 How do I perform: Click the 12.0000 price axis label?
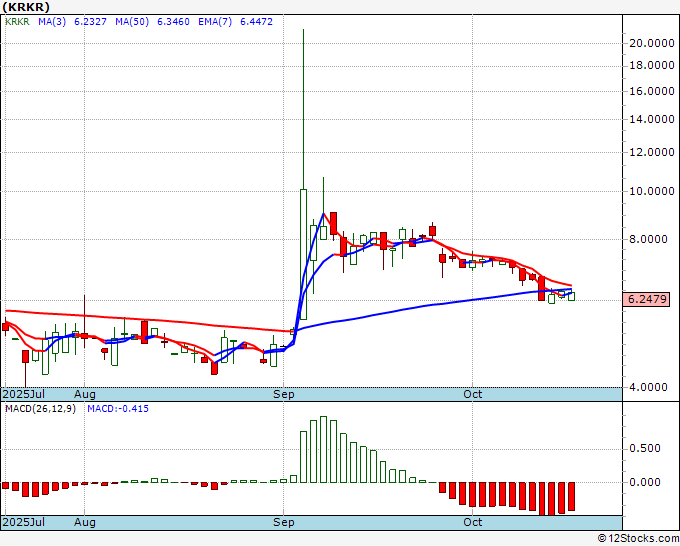tap(652, 152)
